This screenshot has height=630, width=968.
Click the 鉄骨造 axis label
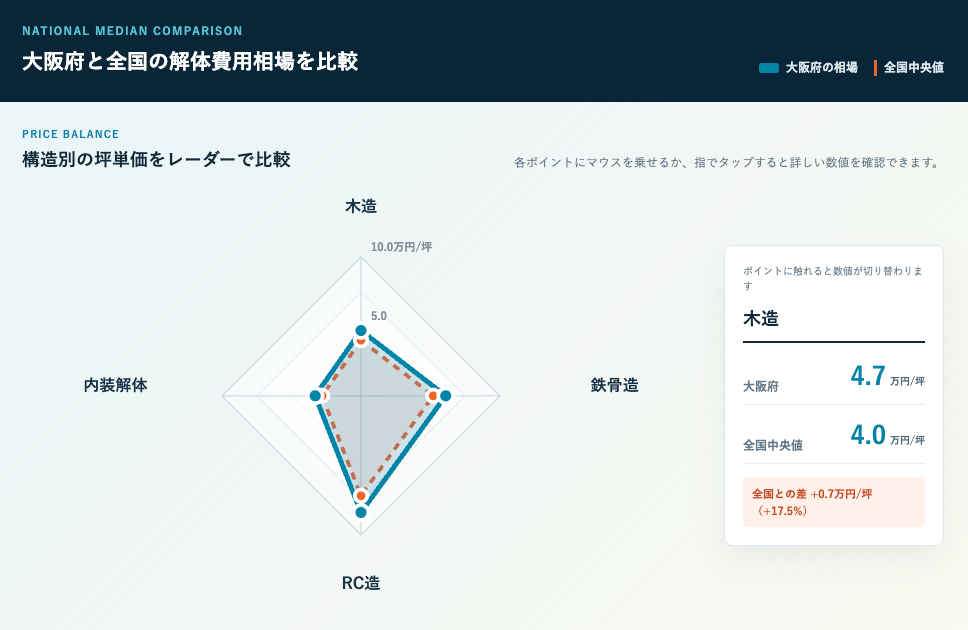click(614, 385)
